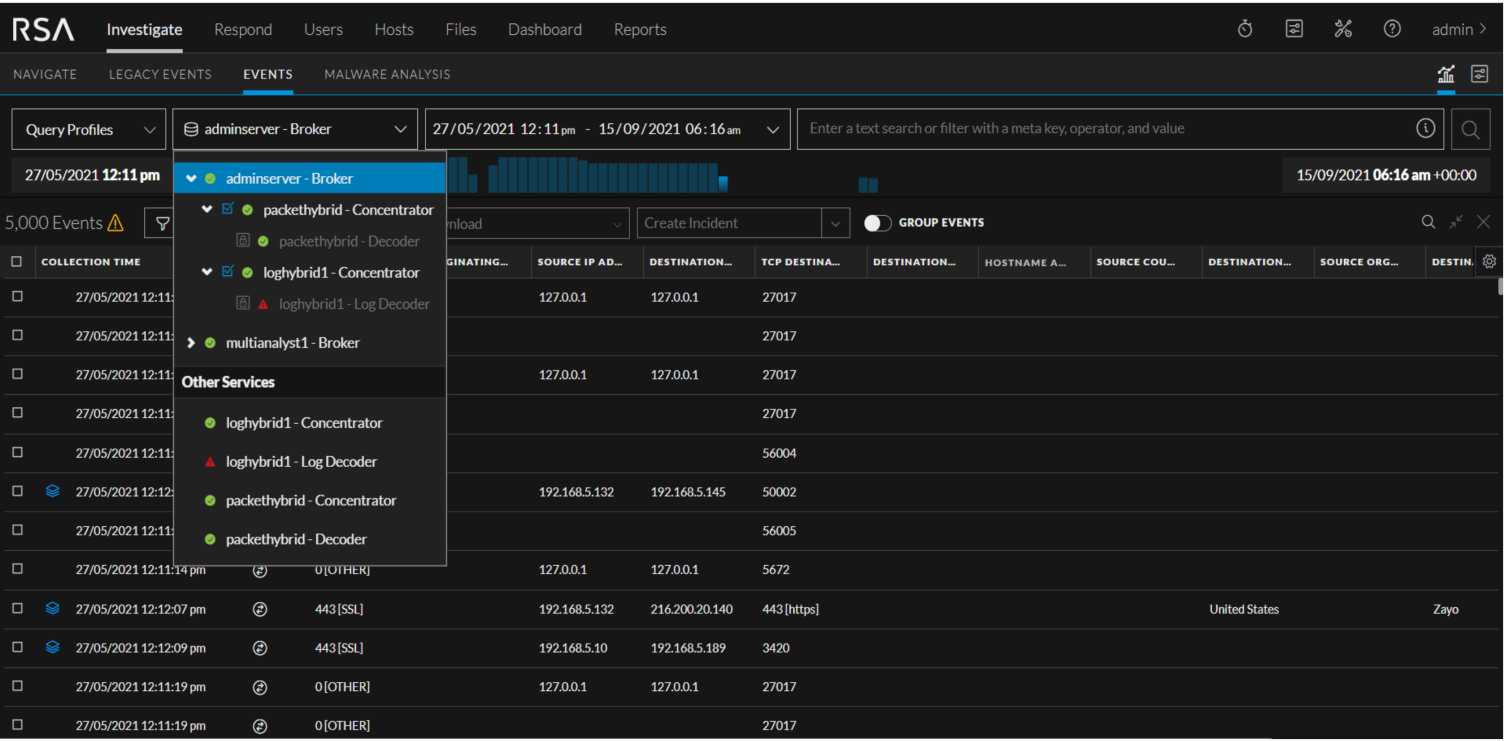Uncheck the packethybrid - Concentrator checkbox
Viewport: 1504px width, 741px height.
coord(228,210)
